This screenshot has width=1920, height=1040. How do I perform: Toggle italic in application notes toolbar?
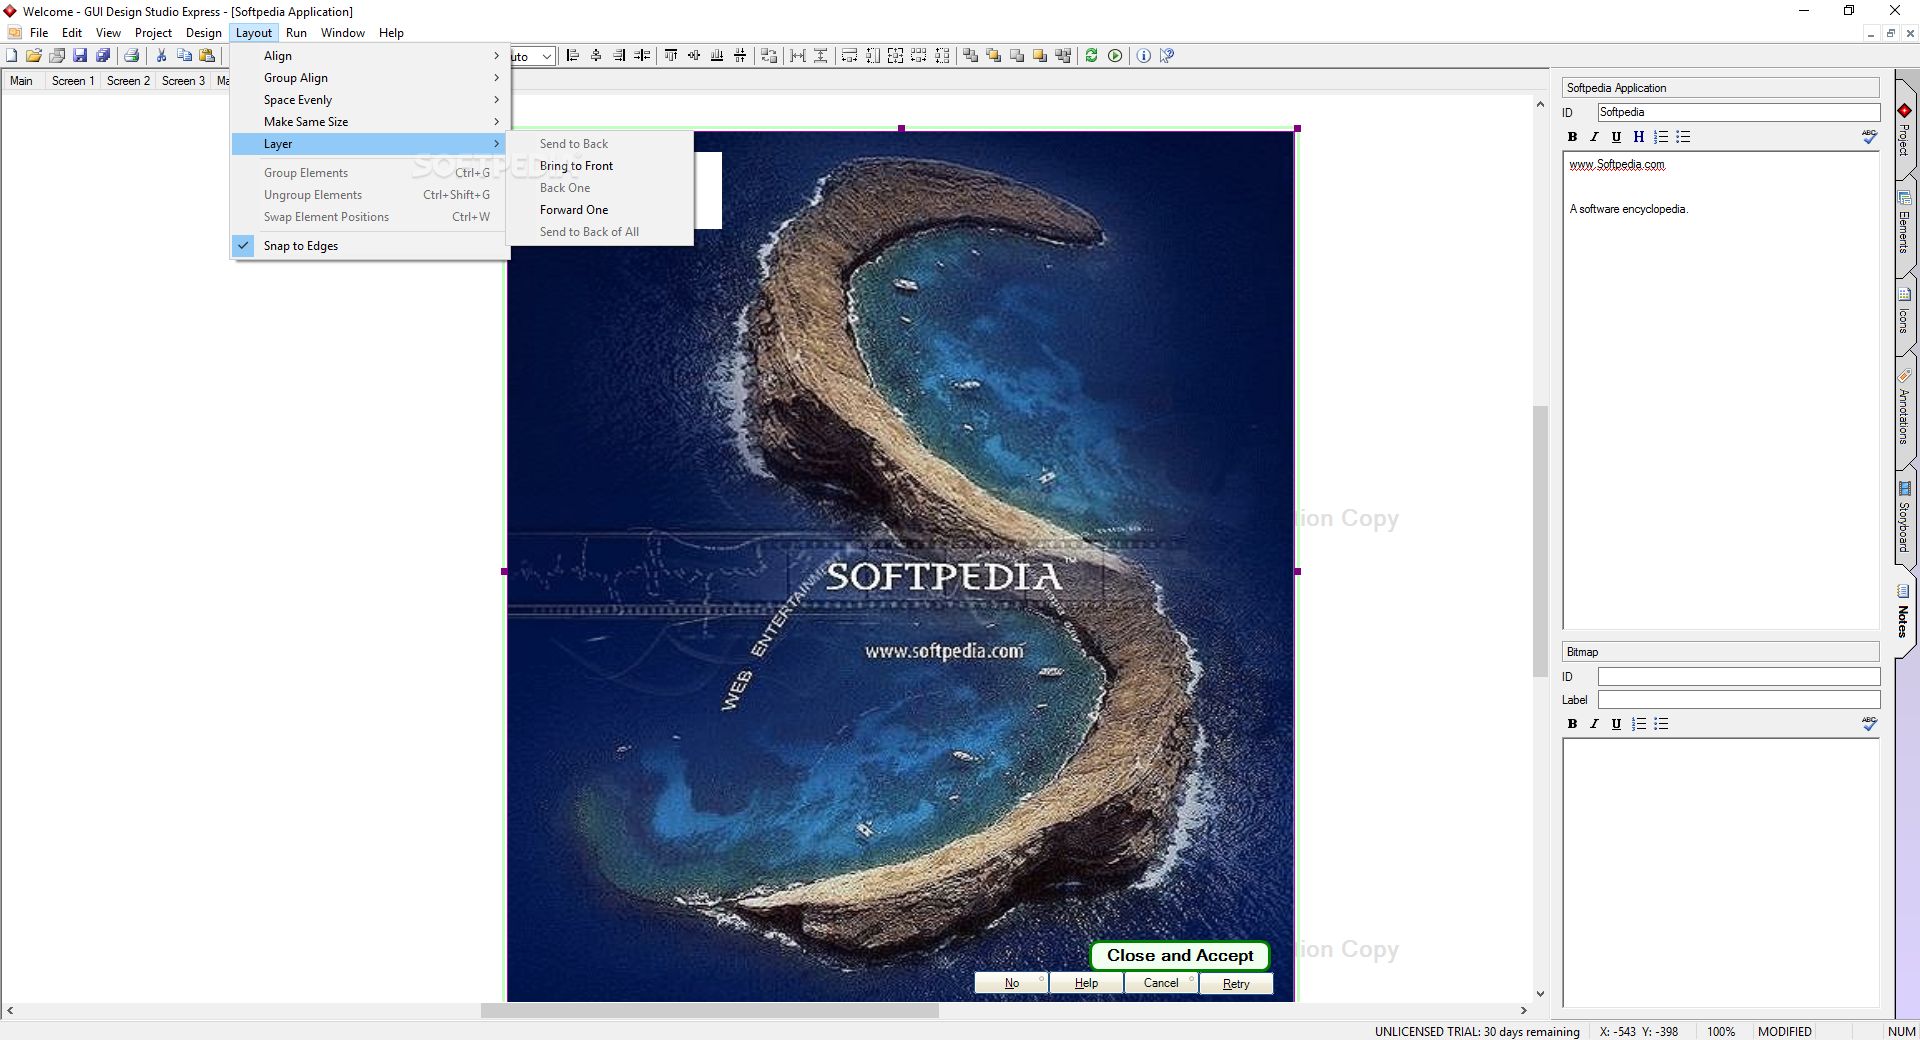[x=1594, y=137]
